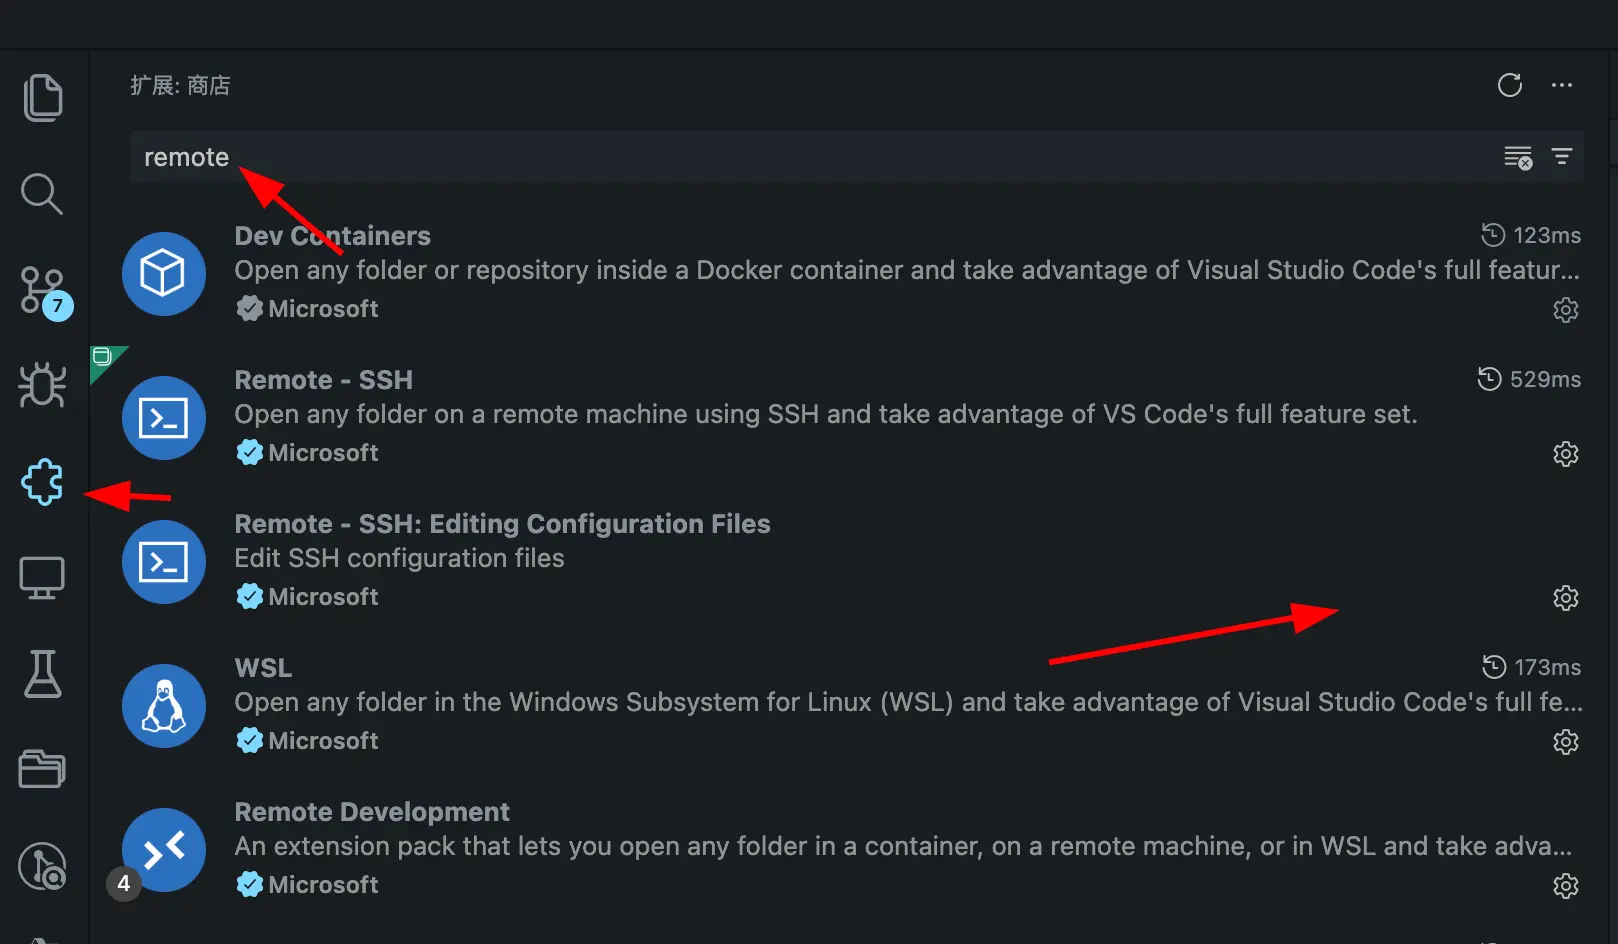The width and height of the screenshot is (1618, 944).
Task: Open the manage gear menu for Remote - SSH
Action: click(1565, 453)
